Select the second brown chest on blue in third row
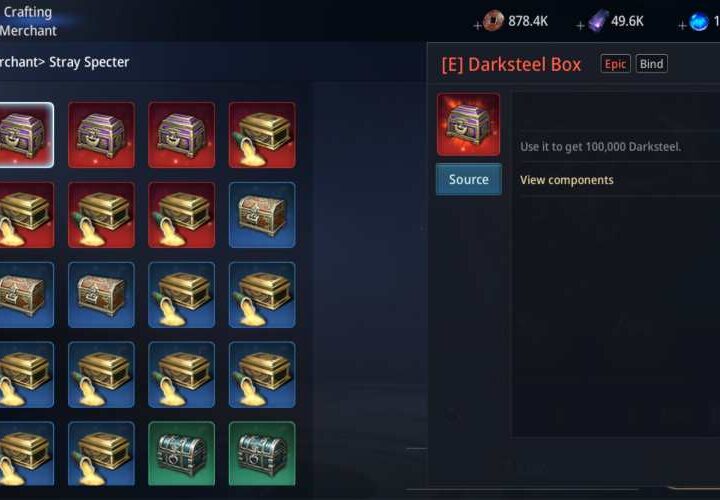Viewport: 720px width, 500px height. [x=101, y=294]
